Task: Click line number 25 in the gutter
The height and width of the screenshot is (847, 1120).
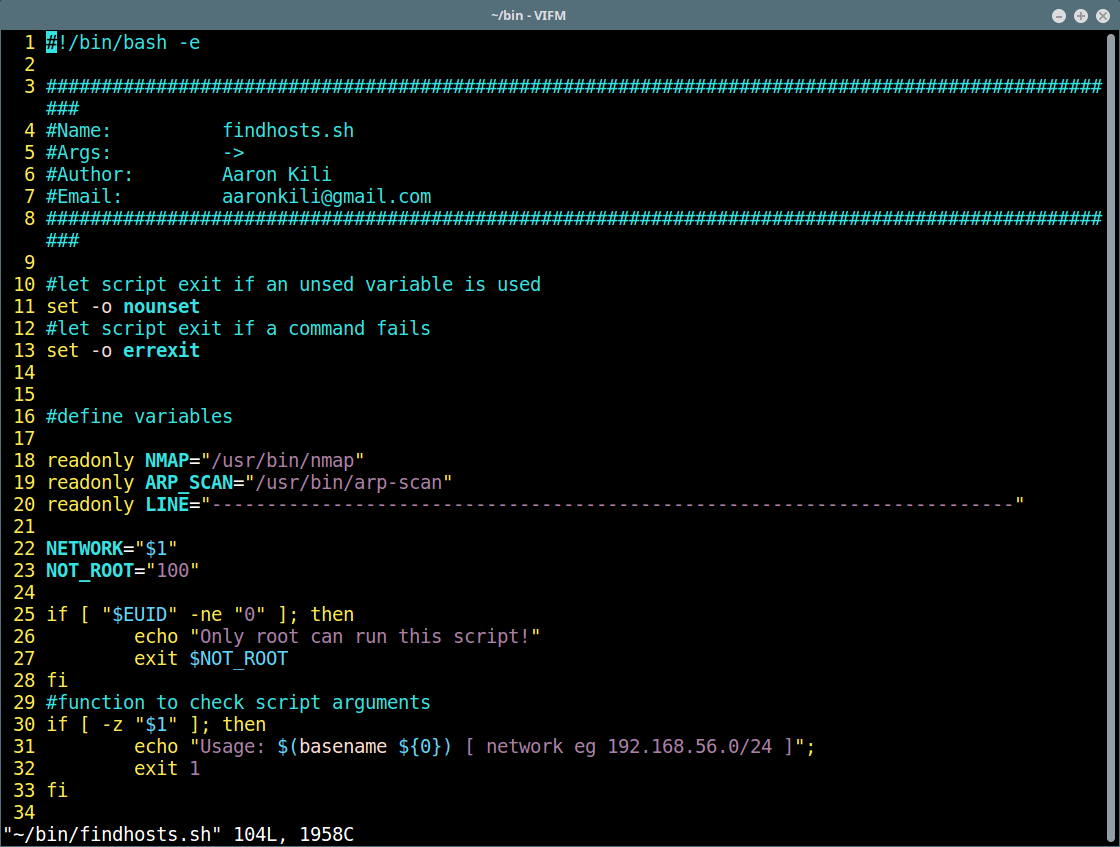Action: [x=24, y=614]
